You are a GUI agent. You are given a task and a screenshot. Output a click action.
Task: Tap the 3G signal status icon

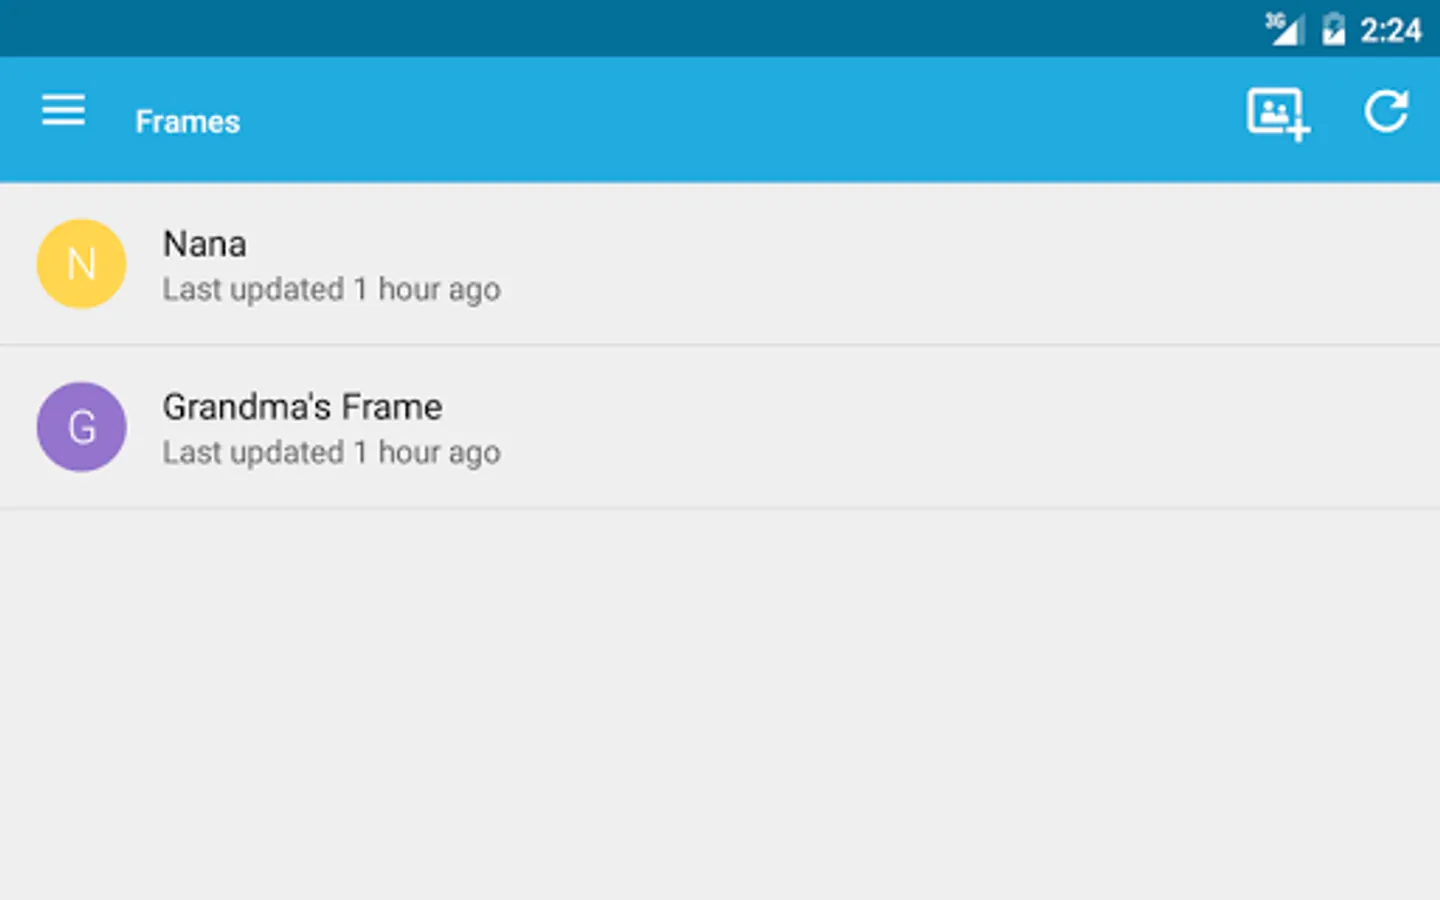(x=1284, y=28)
